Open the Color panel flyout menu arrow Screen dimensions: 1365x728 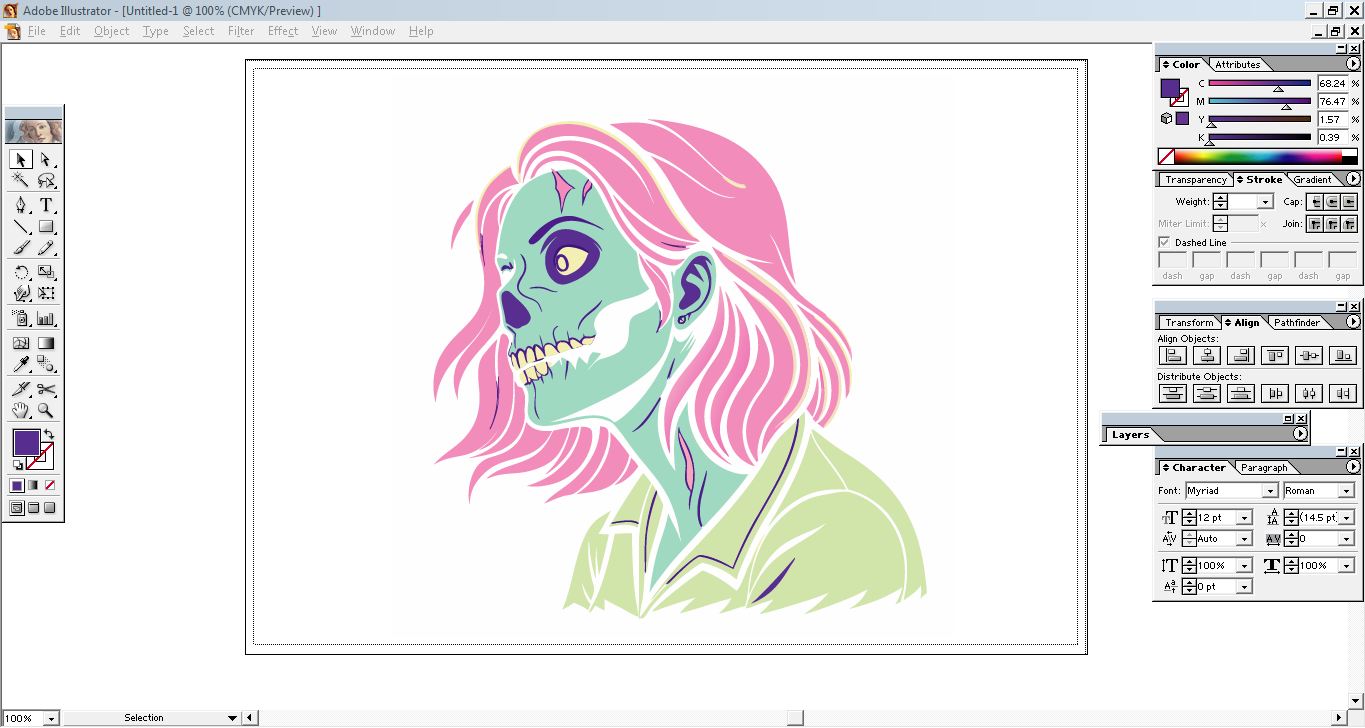point(1353,64)
